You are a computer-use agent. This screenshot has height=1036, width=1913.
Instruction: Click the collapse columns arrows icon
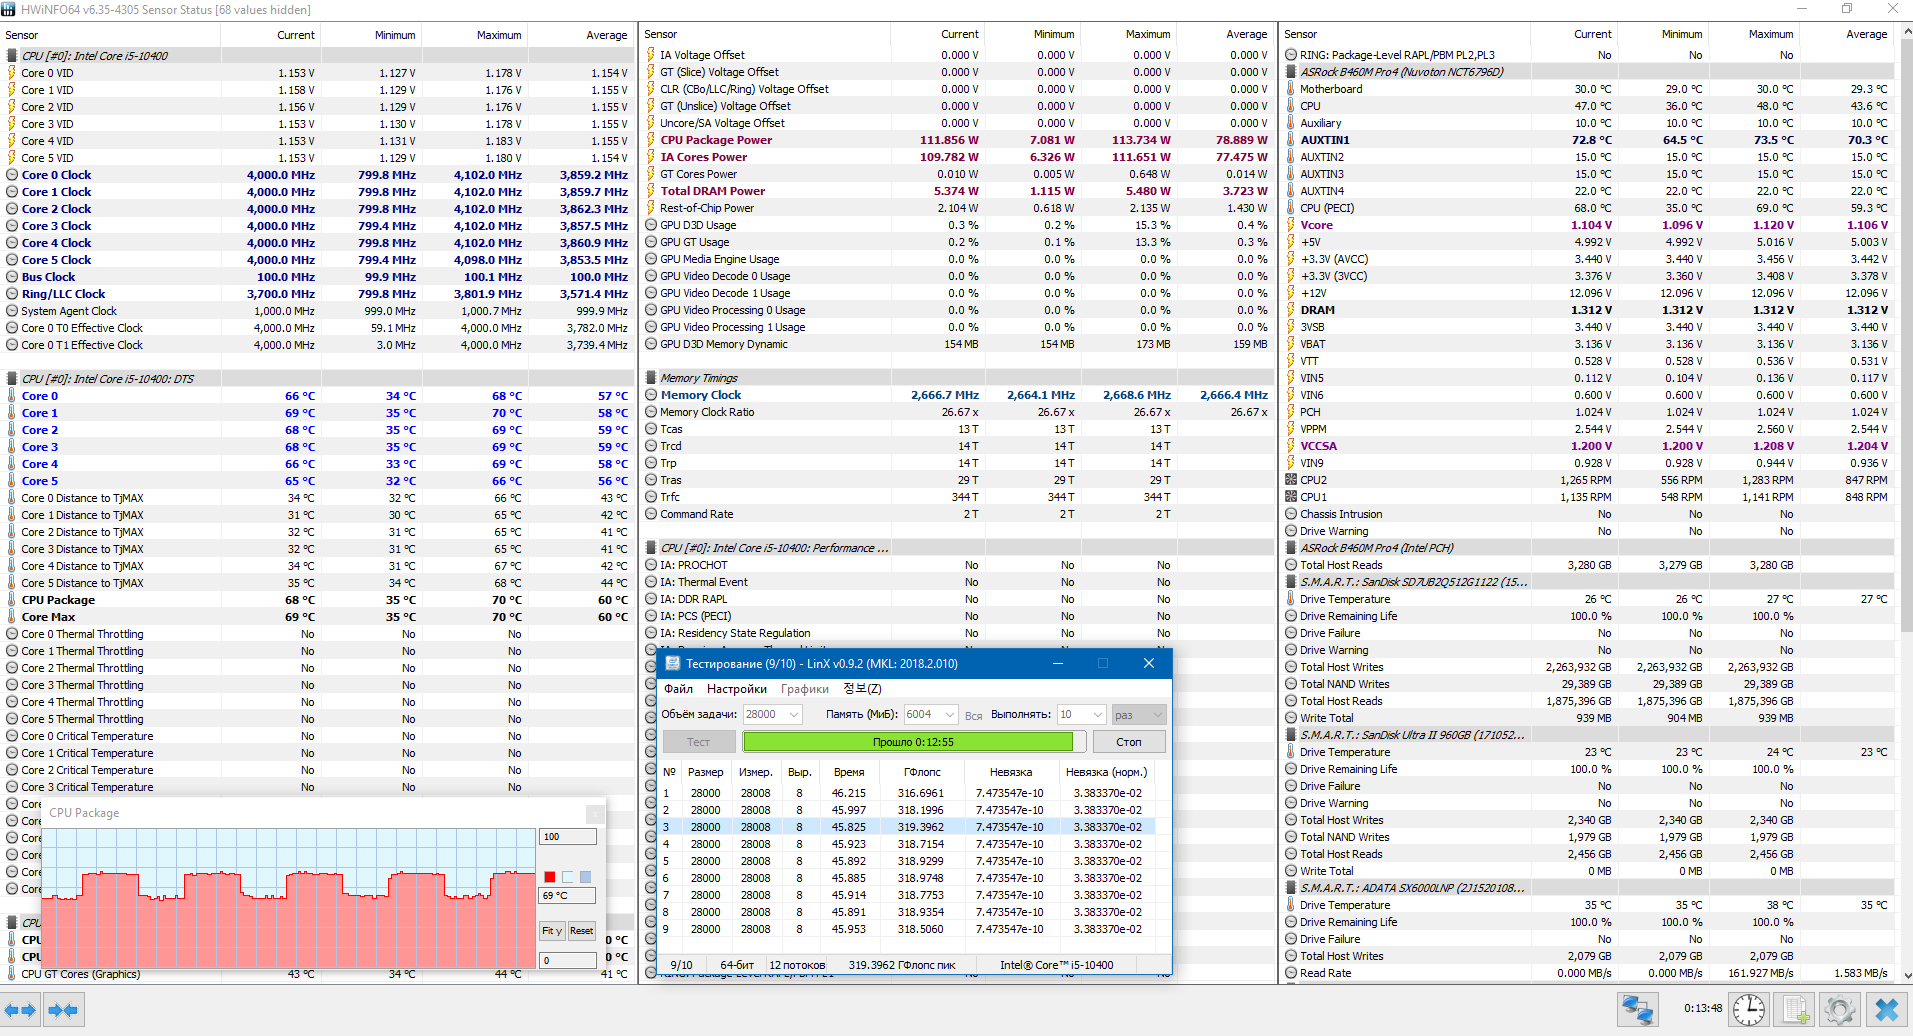(x=63, y=1010)
